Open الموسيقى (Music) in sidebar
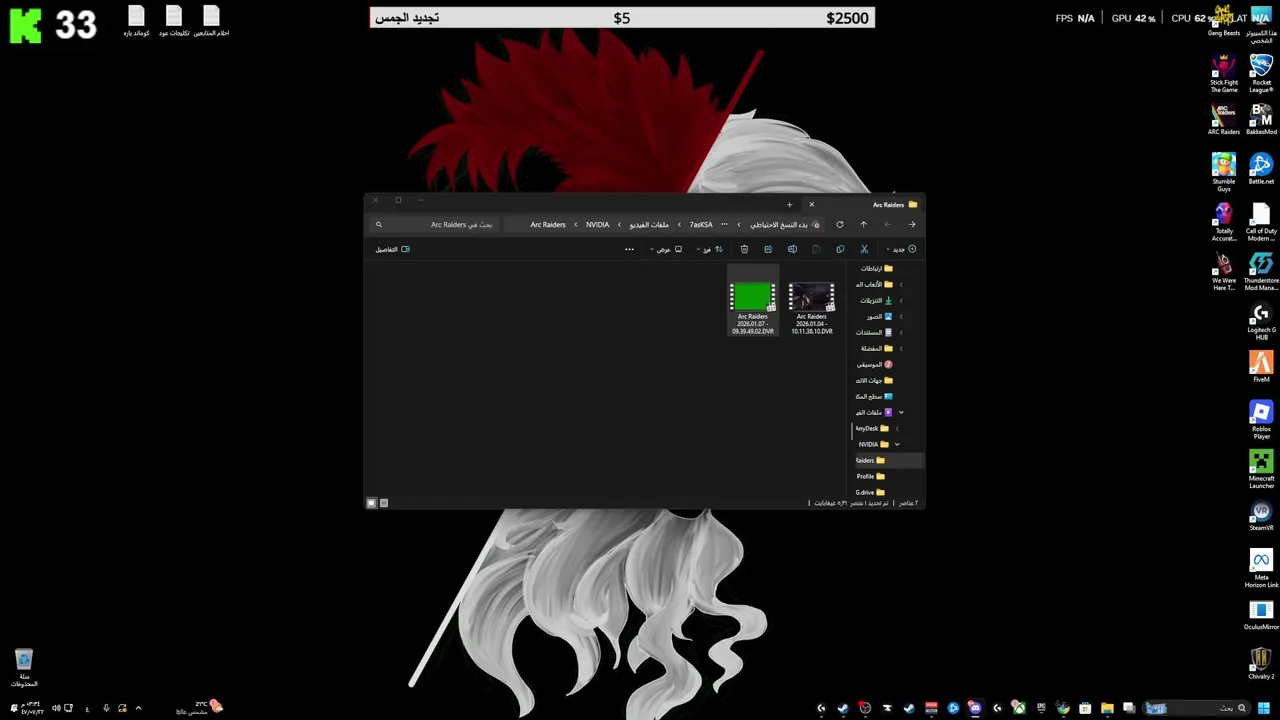The image size is (1280, 720). click(x=875, y=364)
